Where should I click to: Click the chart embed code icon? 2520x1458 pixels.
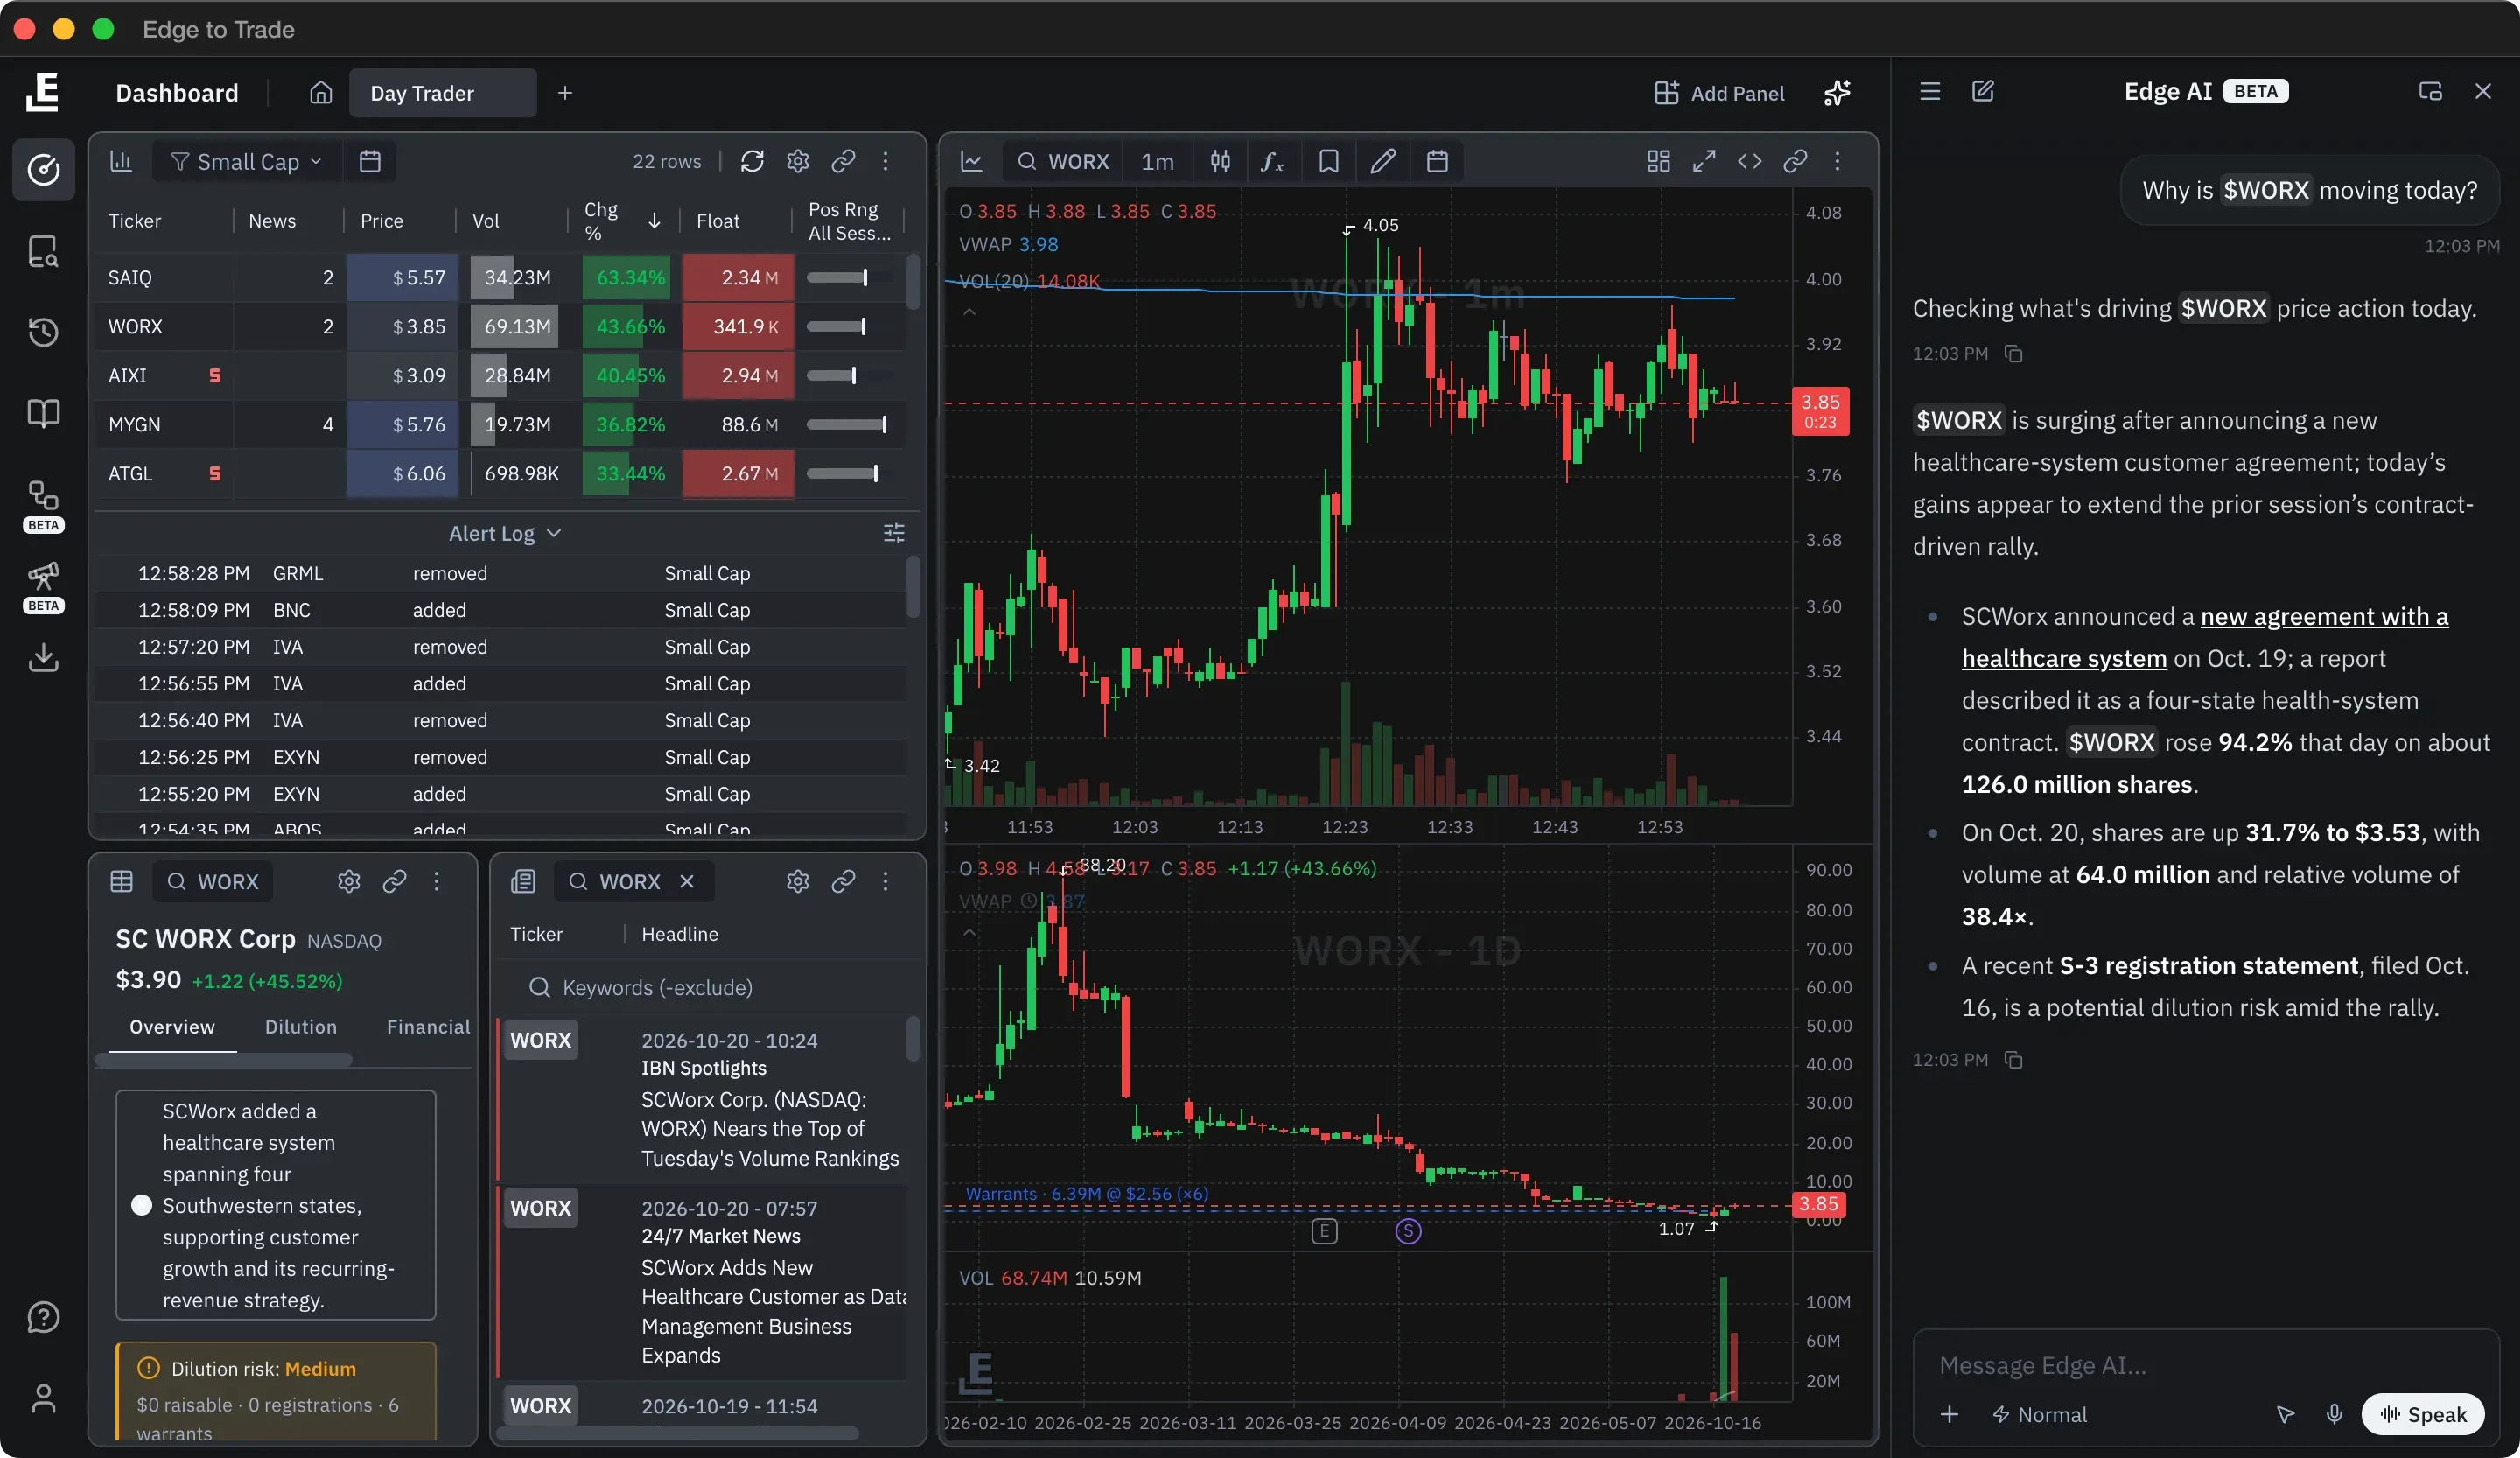coord(1749,161)
